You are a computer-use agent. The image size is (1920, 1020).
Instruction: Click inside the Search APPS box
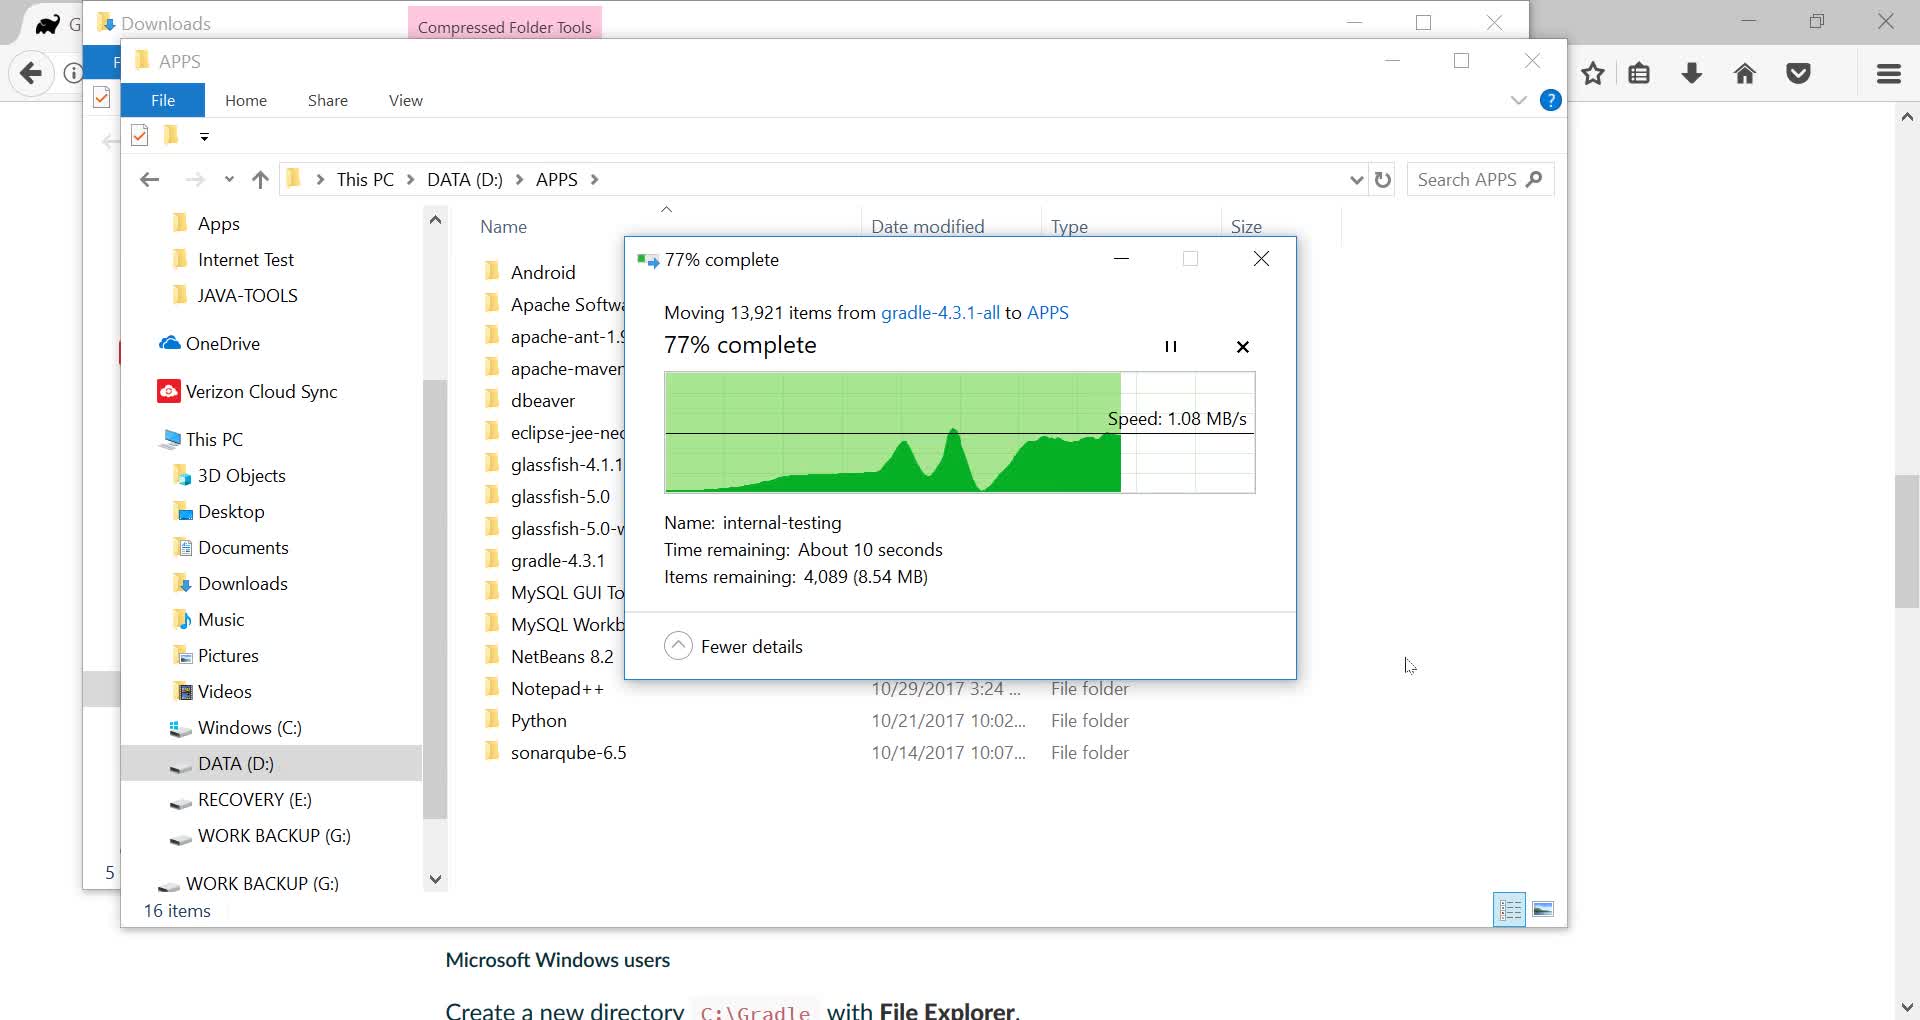click(1470, 179)
